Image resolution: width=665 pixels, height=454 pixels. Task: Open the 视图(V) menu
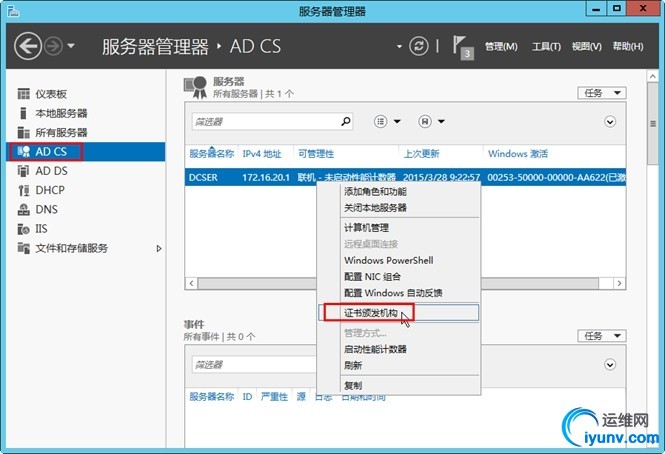587,46
